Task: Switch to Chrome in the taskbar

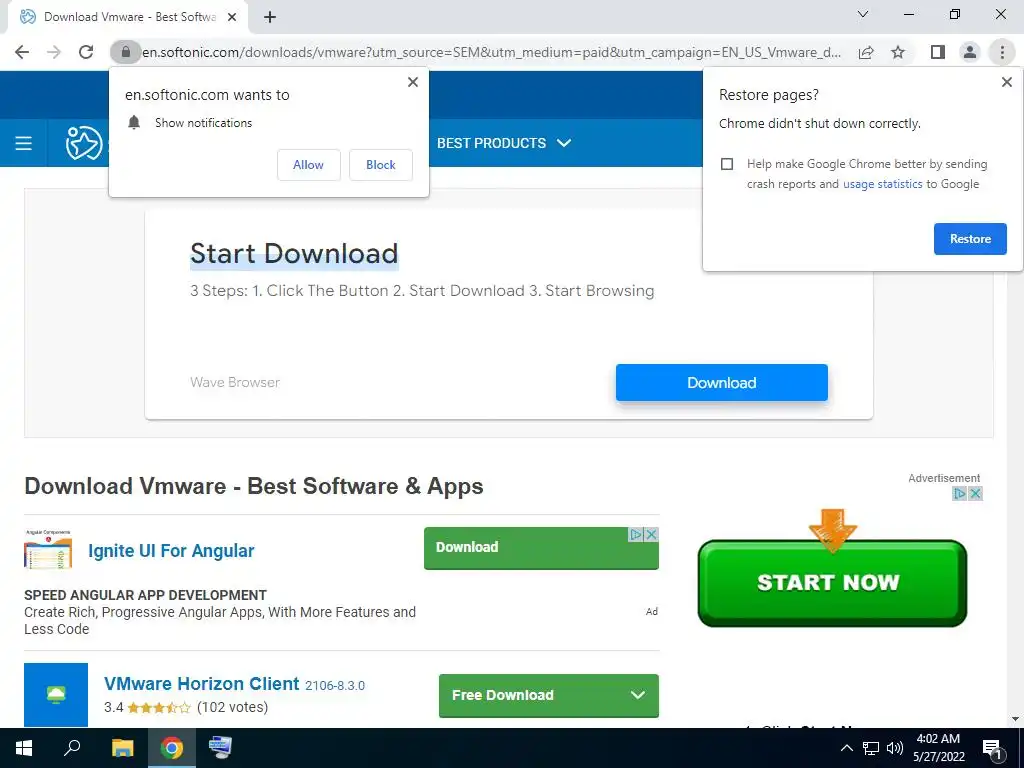Action: coord(172,748)
